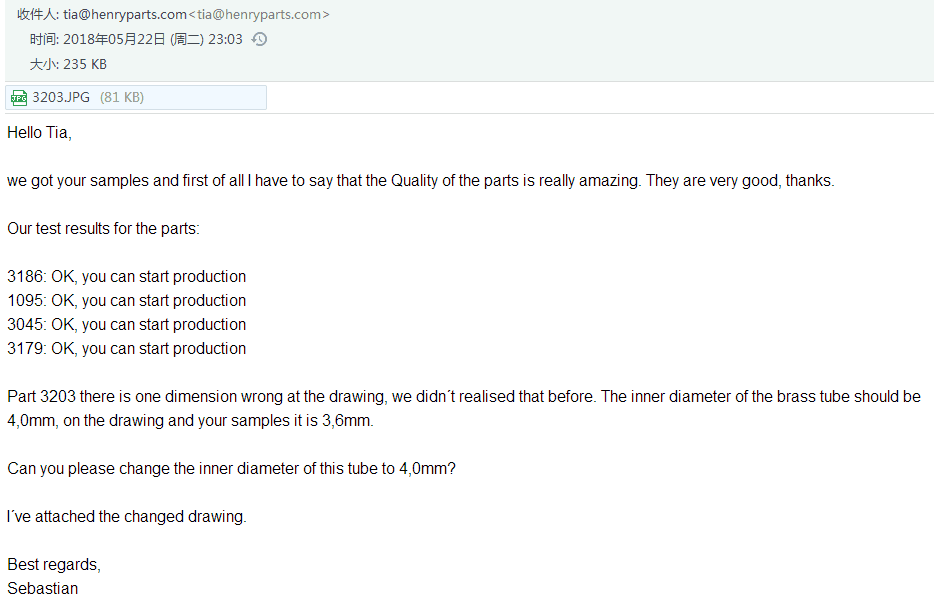Click the greeting line Hello Tia
Screen dimensions: 934x606
pos(39,132)
